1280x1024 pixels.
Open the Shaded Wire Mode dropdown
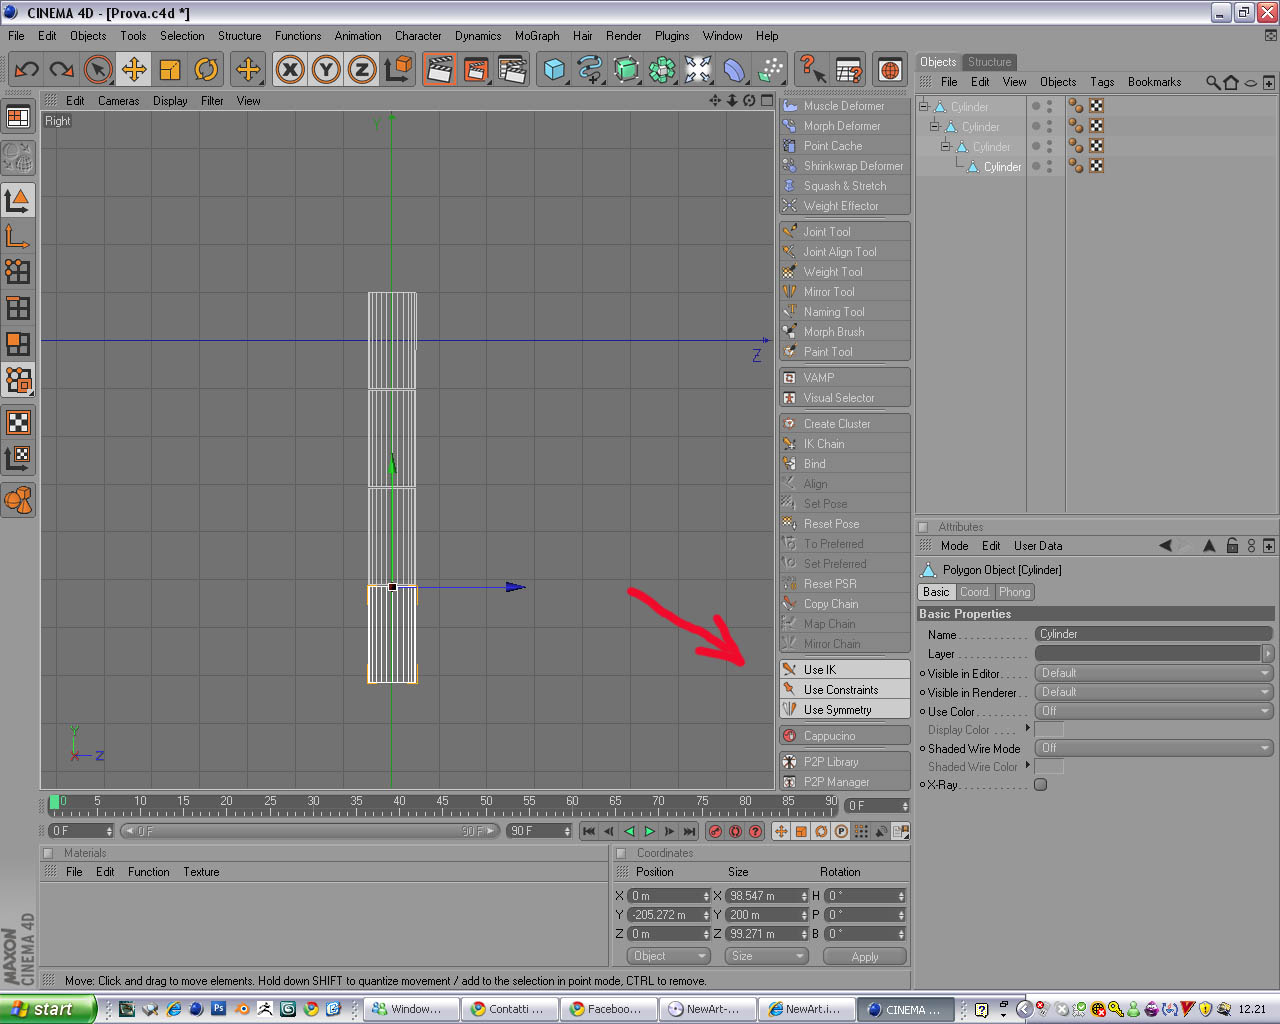[x=1154, y=748]
